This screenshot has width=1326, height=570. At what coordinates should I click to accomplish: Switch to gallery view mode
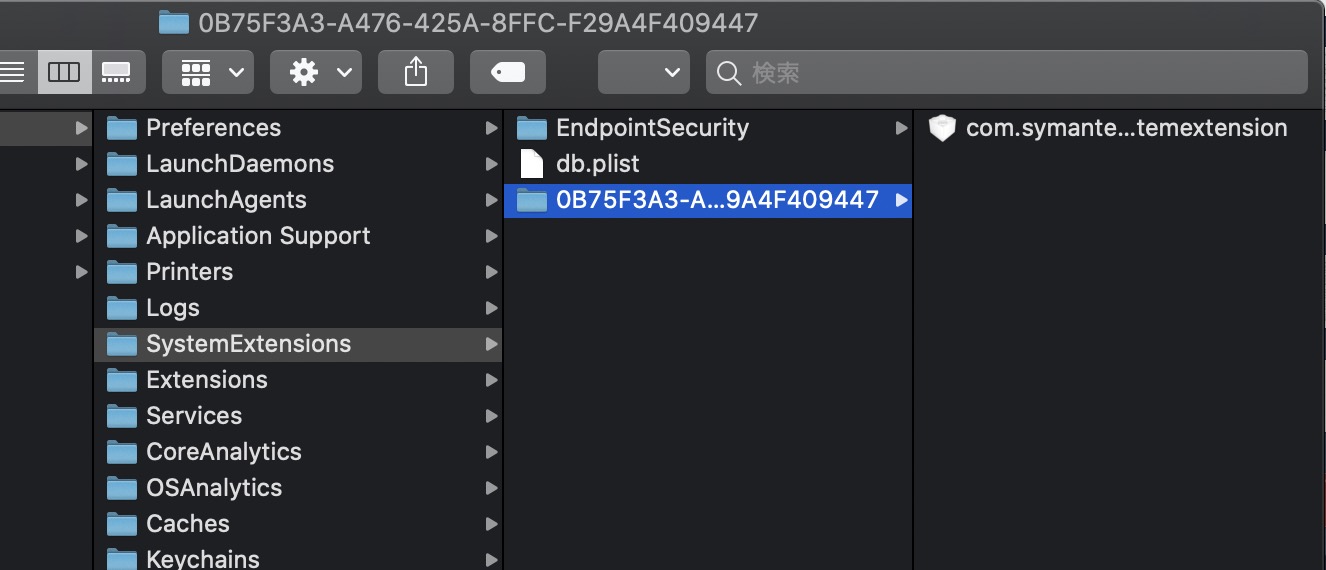tap(117, 72)
